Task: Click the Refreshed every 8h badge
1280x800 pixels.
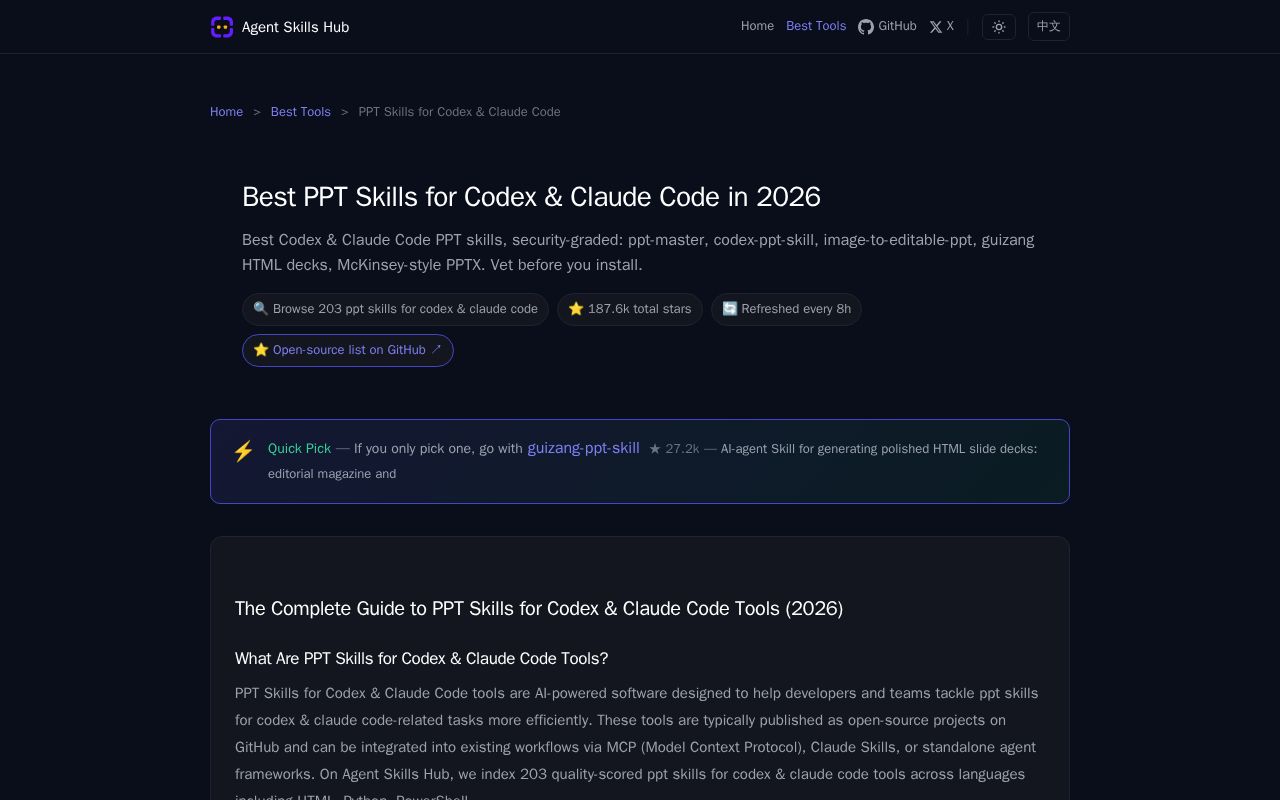Action: pyautogui.click(x=786, y=309)
